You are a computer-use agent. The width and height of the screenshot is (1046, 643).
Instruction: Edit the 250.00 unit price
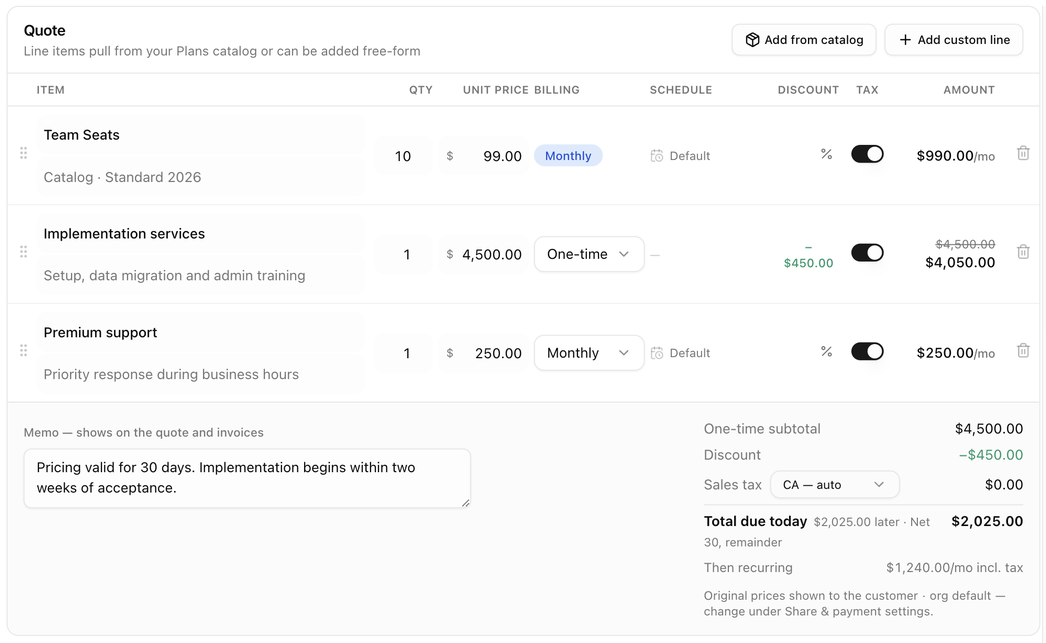484,354
